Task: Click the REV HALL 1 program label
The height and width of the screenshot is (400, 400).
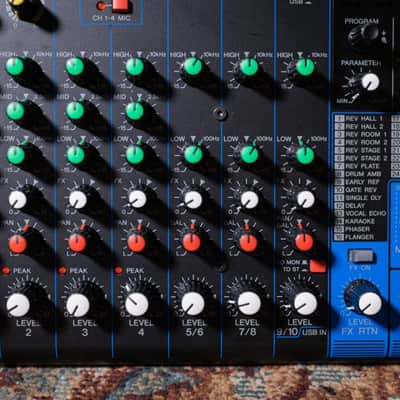Action: [364, 119]
